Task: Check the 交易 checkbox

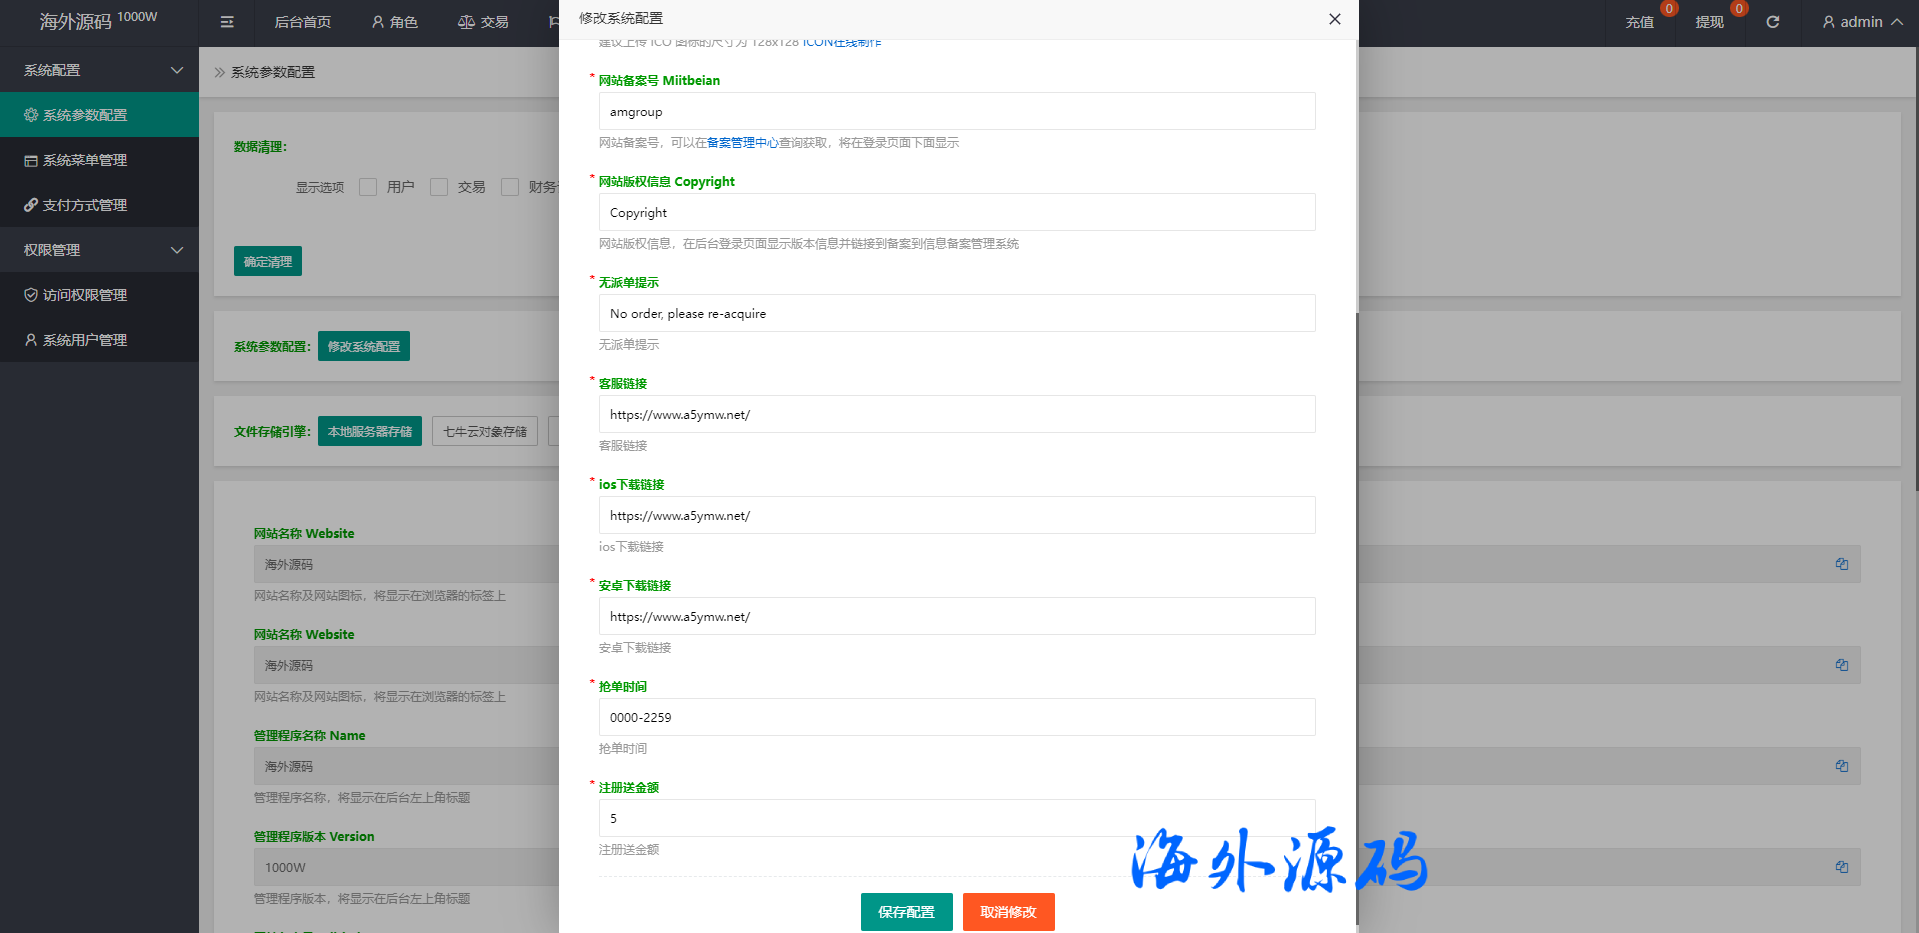Action: point(439,187)
